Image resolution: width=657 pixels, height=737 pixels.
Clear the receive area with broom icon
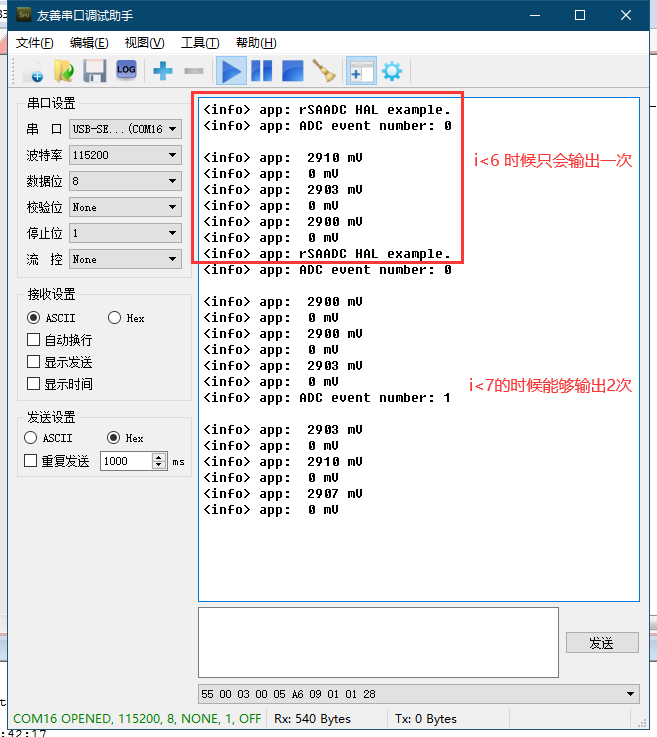coord(324,71)
